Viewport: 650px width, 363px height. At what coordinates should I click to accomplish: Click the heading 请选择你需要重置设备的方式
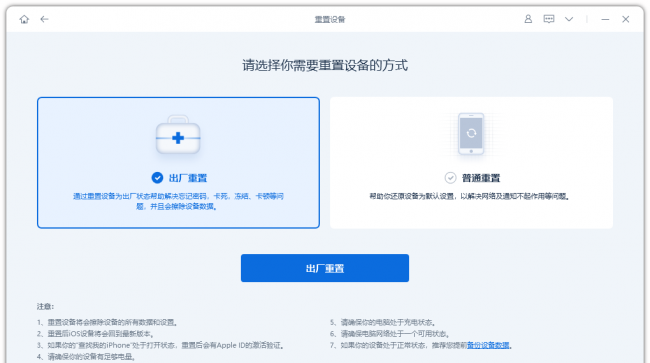325,65
